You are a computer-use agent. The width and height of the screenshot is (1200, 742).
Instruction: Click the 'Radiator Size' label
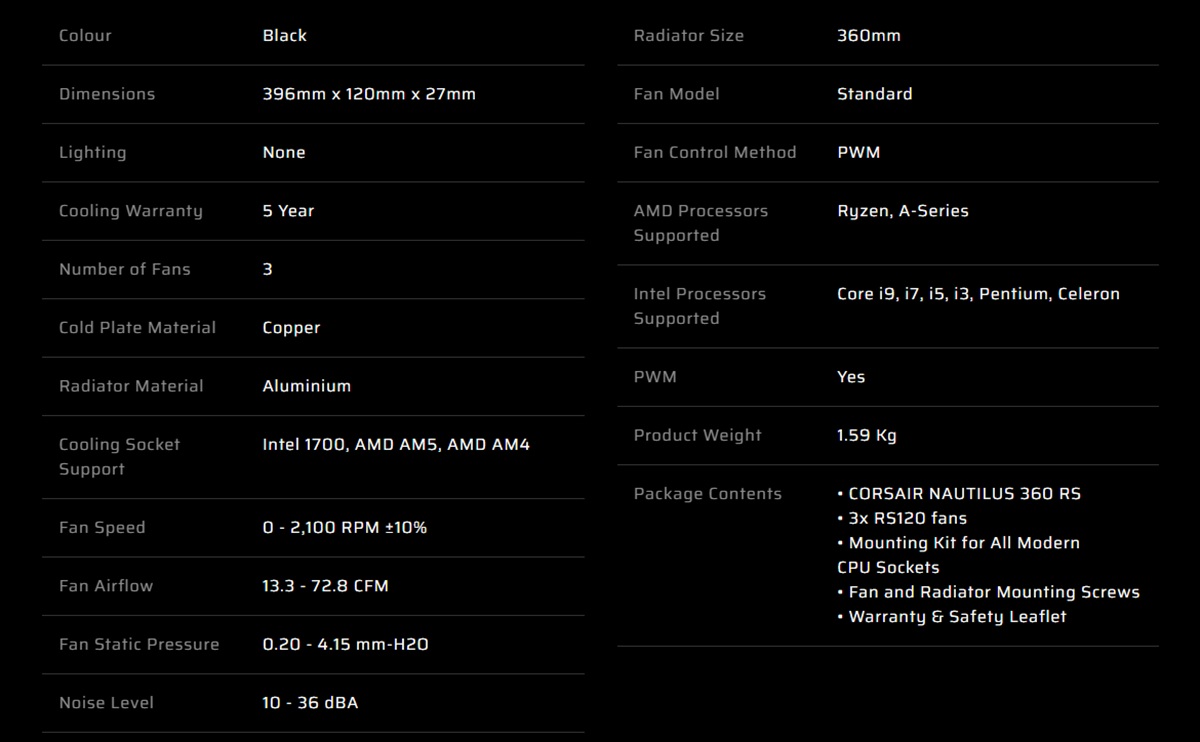pos(689,36)
